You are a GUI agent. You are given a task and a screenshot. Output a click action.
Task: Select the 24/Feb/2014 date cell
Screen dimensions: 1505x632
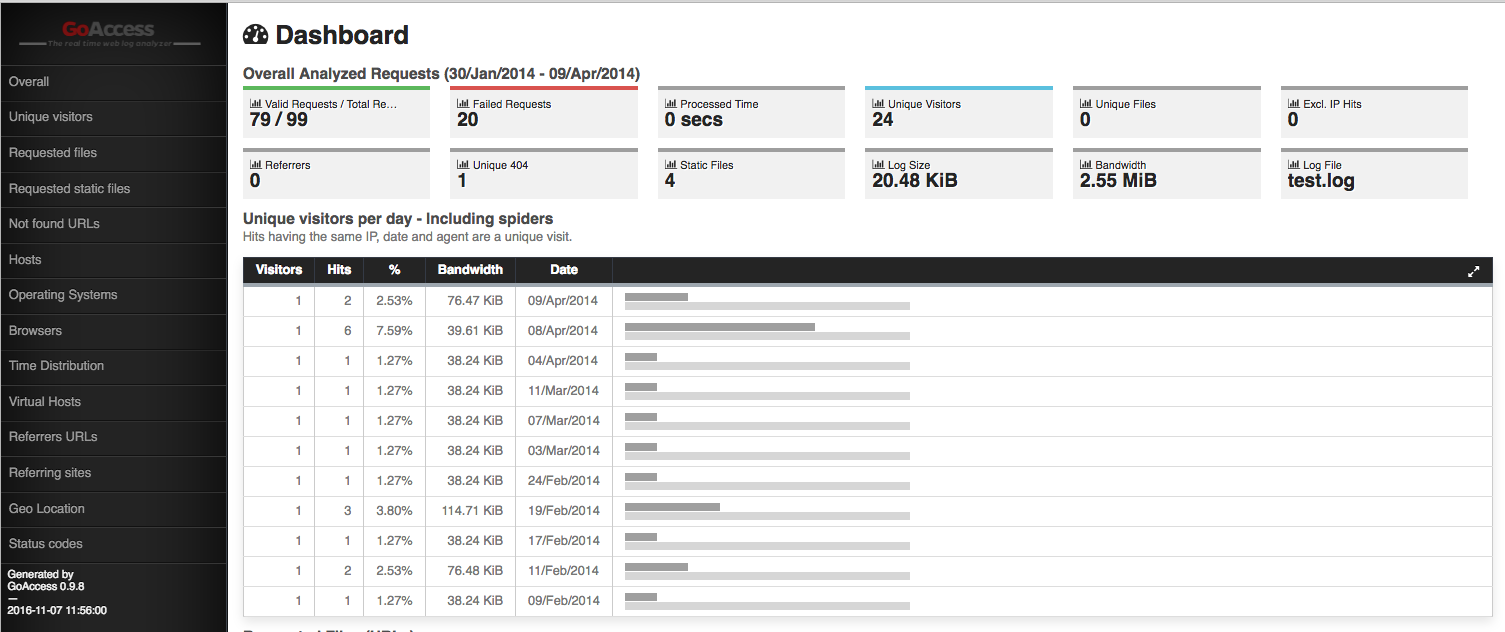point(563,481)
